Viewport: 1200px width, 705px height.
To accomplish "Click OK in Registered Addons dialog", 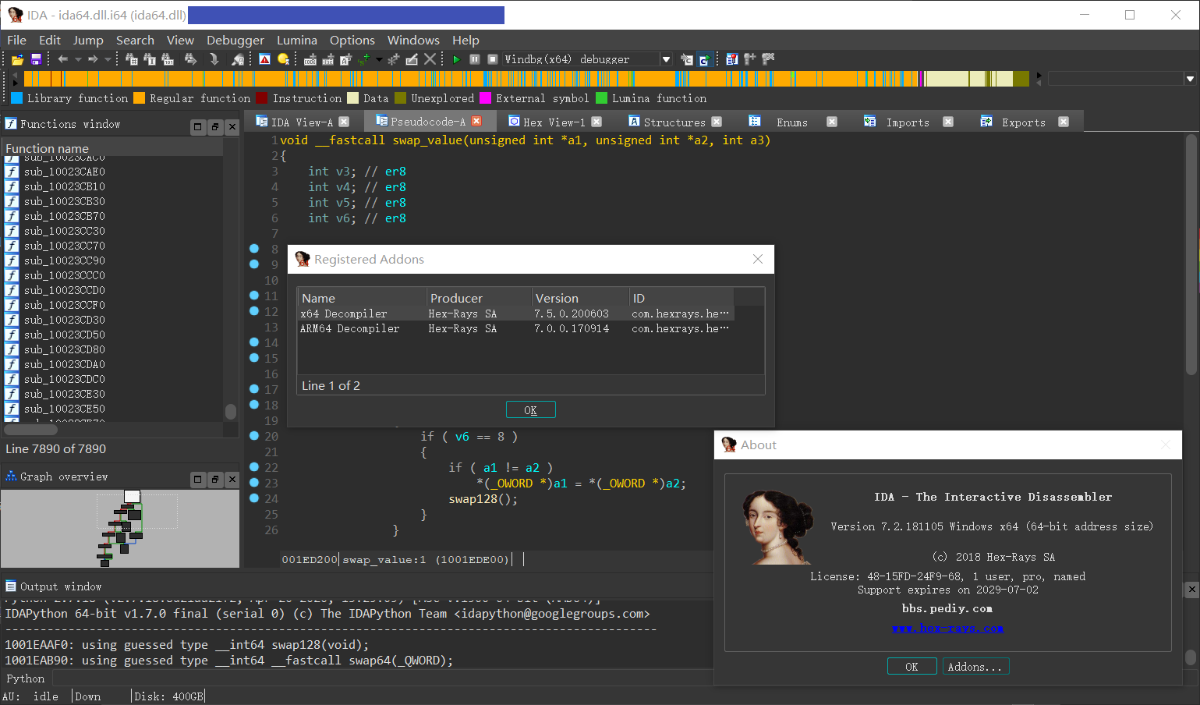I will pyautogui.click(x=530, y=410).
